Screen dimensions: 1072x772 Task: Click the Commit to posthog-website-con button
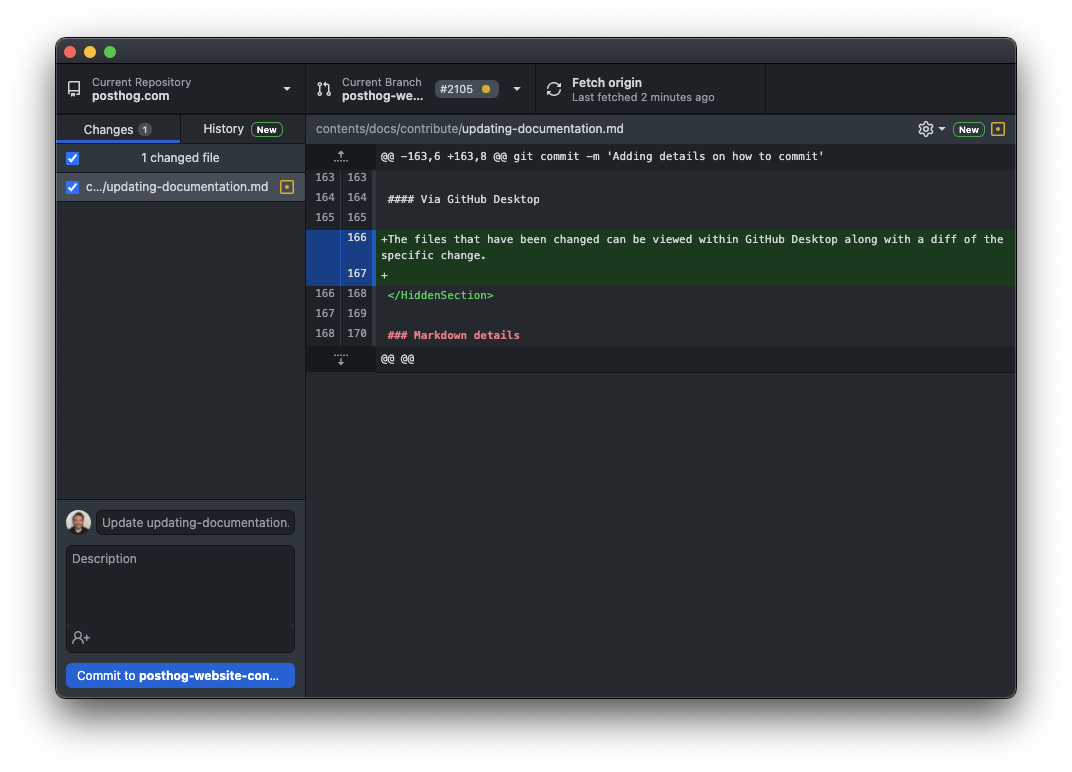tap(180, 675)
